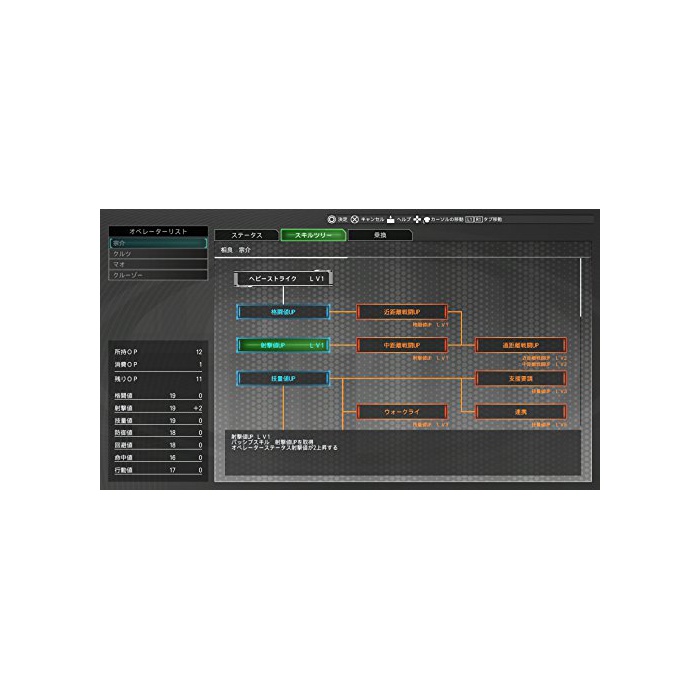
Task: Click the cross button cancel icon
Action: (x=354, y=219)
